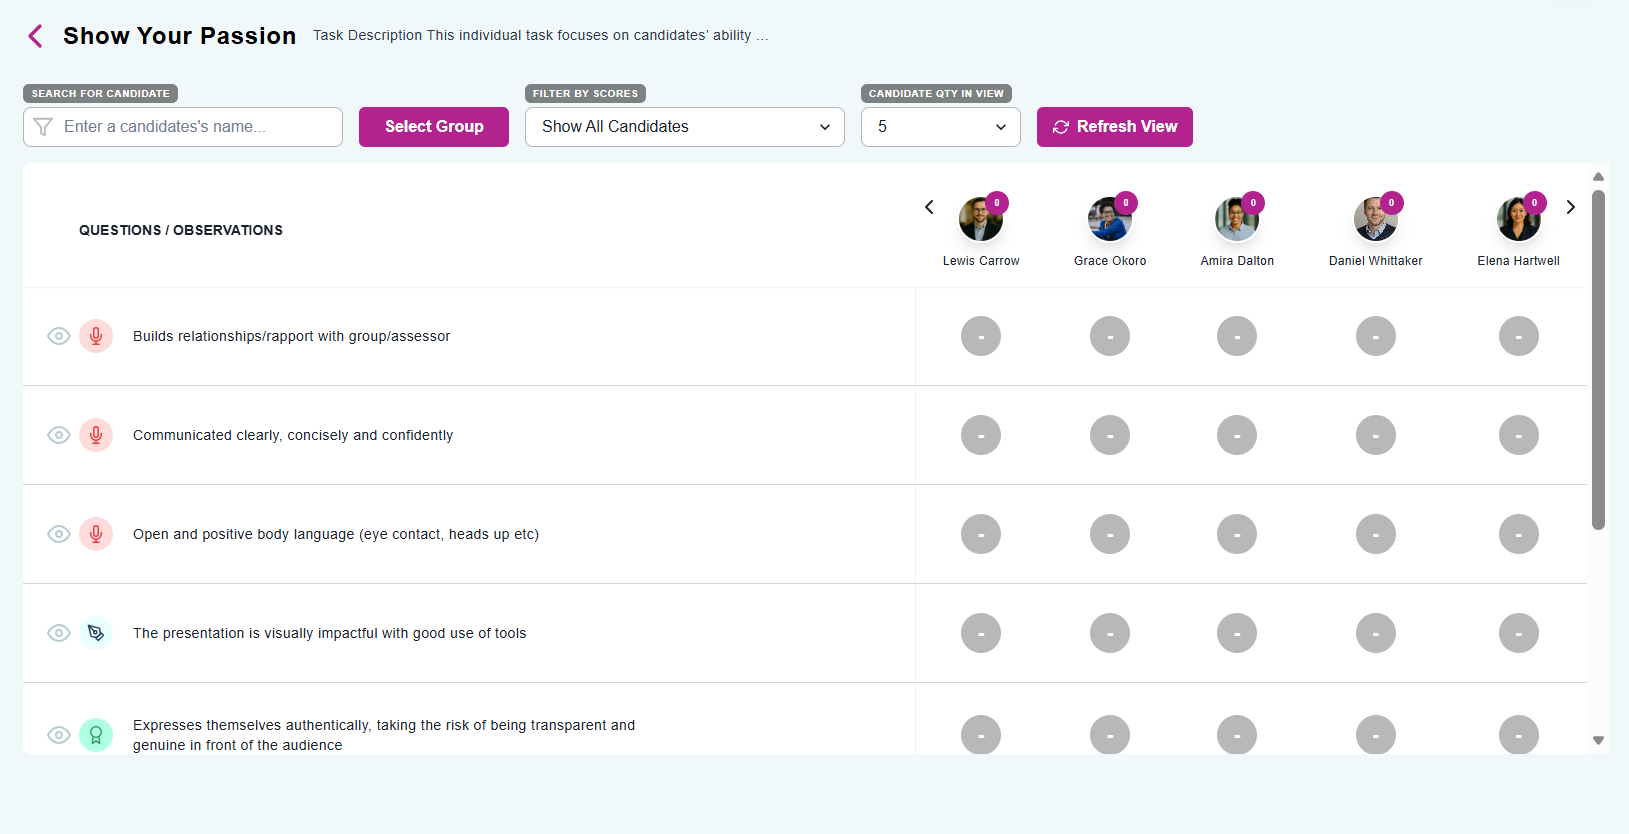
Task: Set Amira Dalton's score for Expresses themselves authentically
Action: tap(1237, 735)
